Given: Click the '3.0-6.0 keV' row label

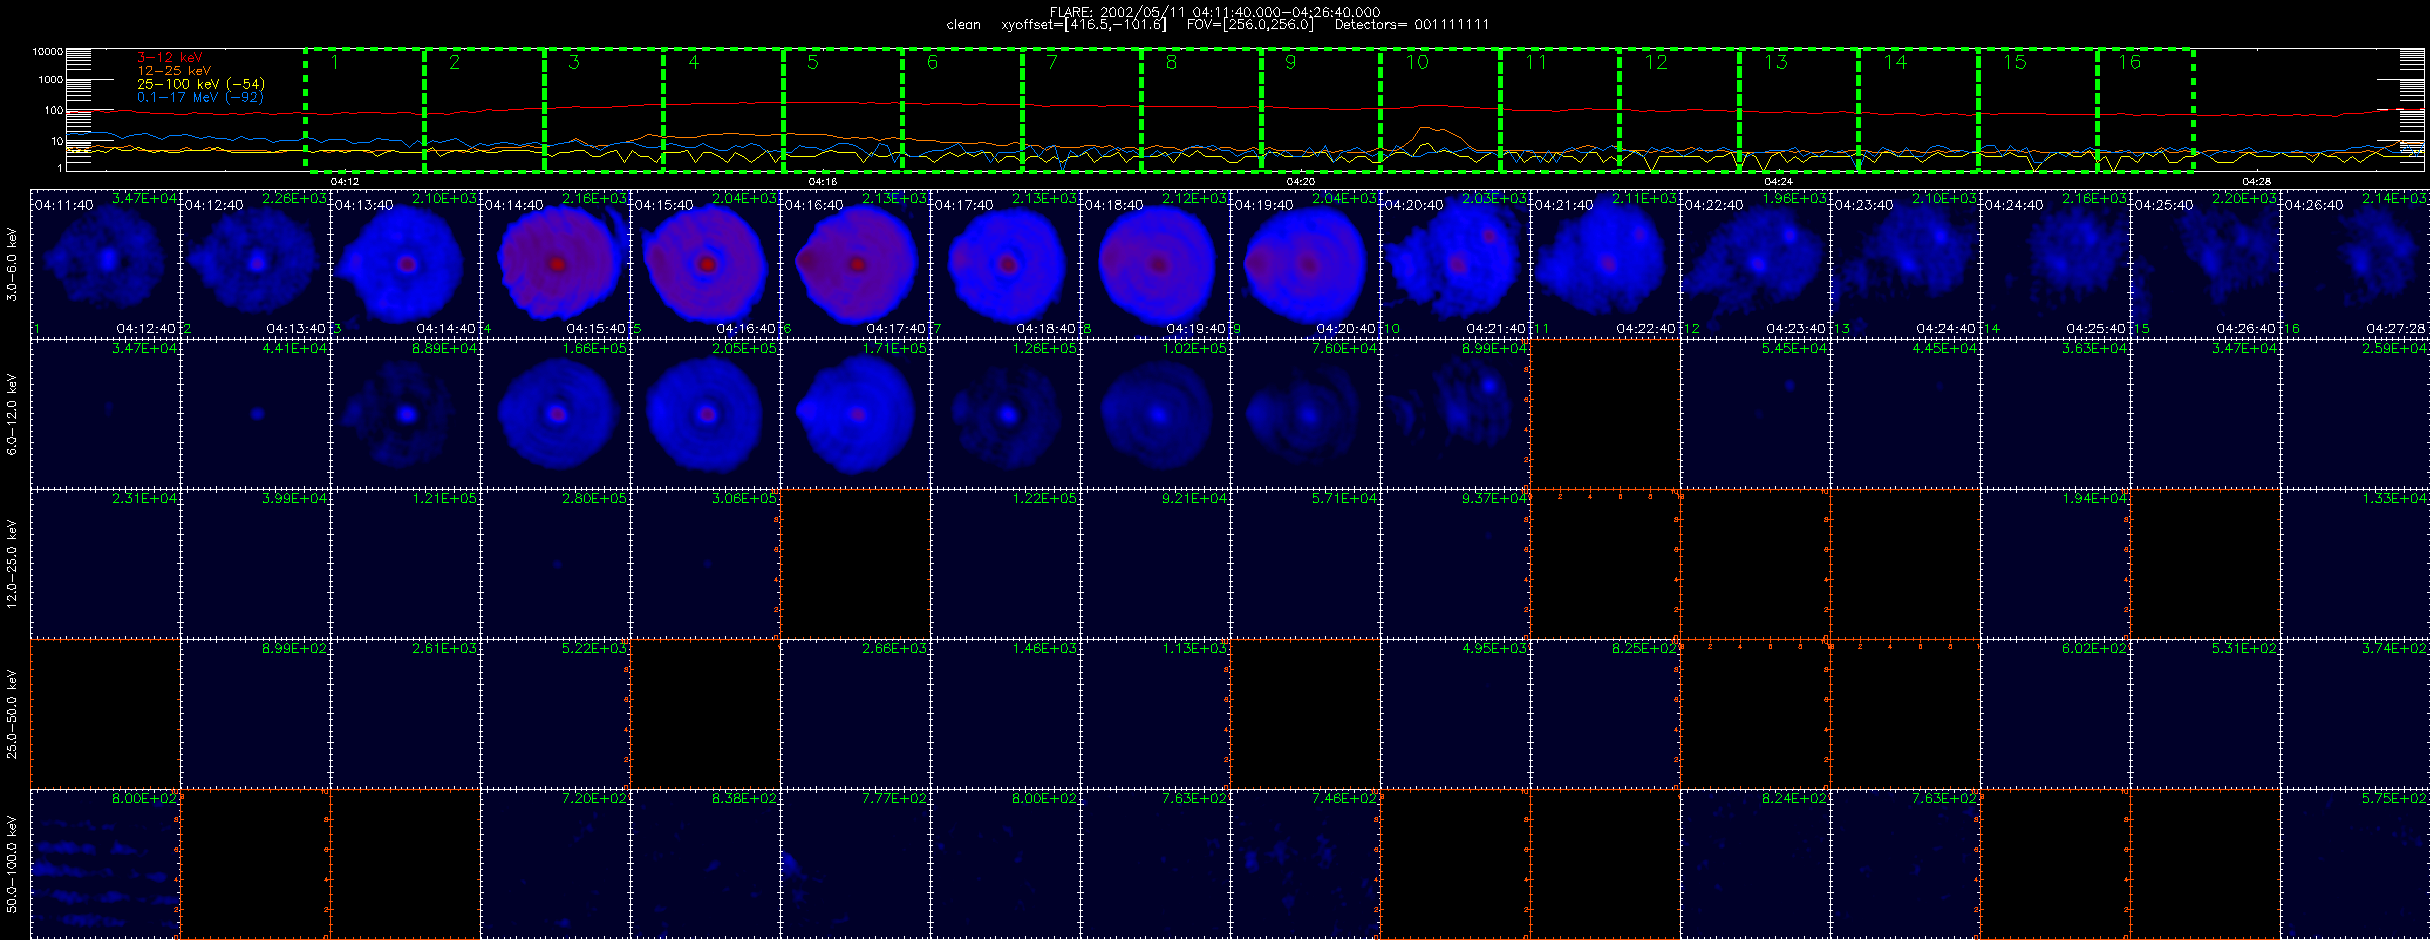Looking at the screenshot, I should pos(12,264).
